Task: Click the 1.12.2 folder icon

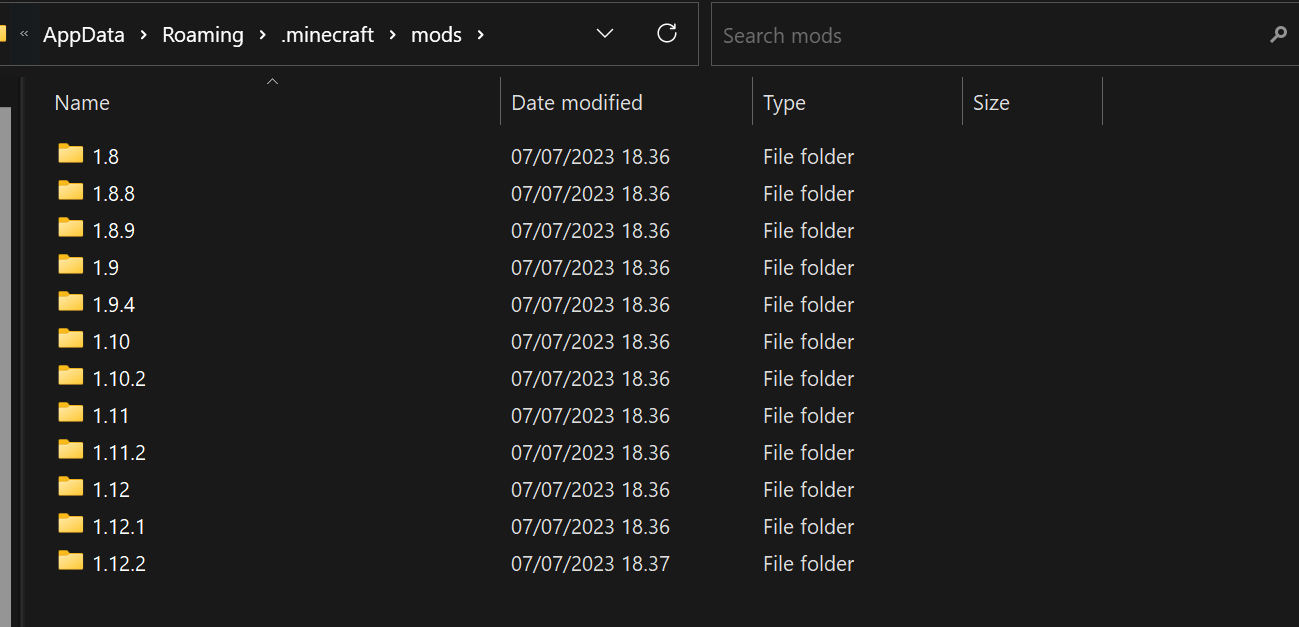Action: click(71, 561)
